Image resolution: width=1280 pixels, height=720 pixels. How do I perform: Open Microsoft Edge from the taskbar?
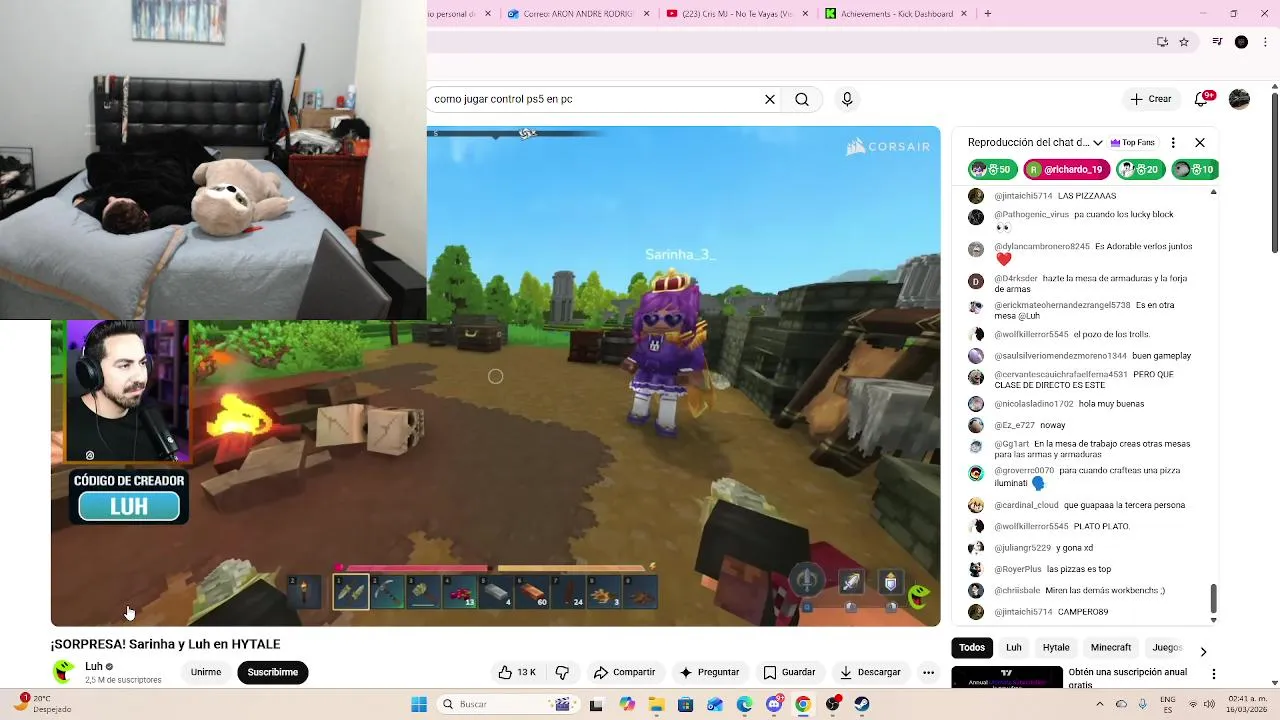(744, 704)
